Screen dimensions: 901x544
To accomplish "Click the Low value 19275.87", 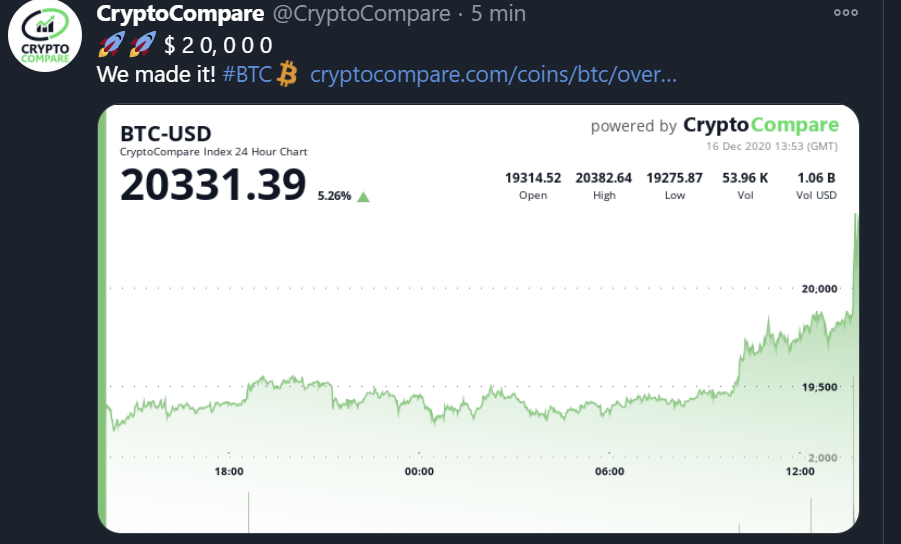I will coord(674,178).
